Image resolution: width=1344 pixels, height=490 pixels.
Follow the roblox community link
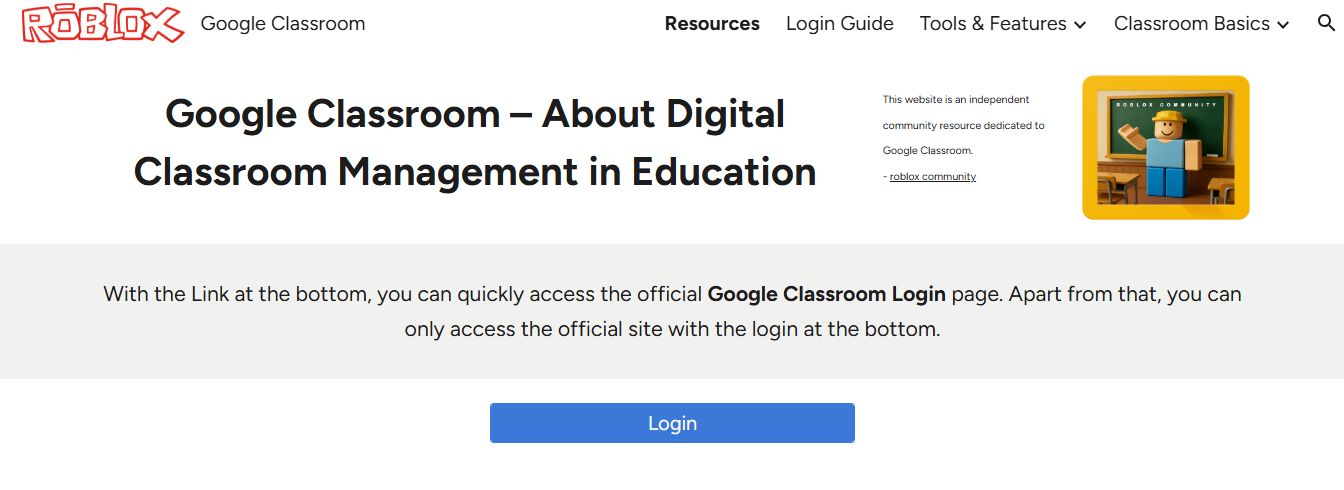pos(933,176)
